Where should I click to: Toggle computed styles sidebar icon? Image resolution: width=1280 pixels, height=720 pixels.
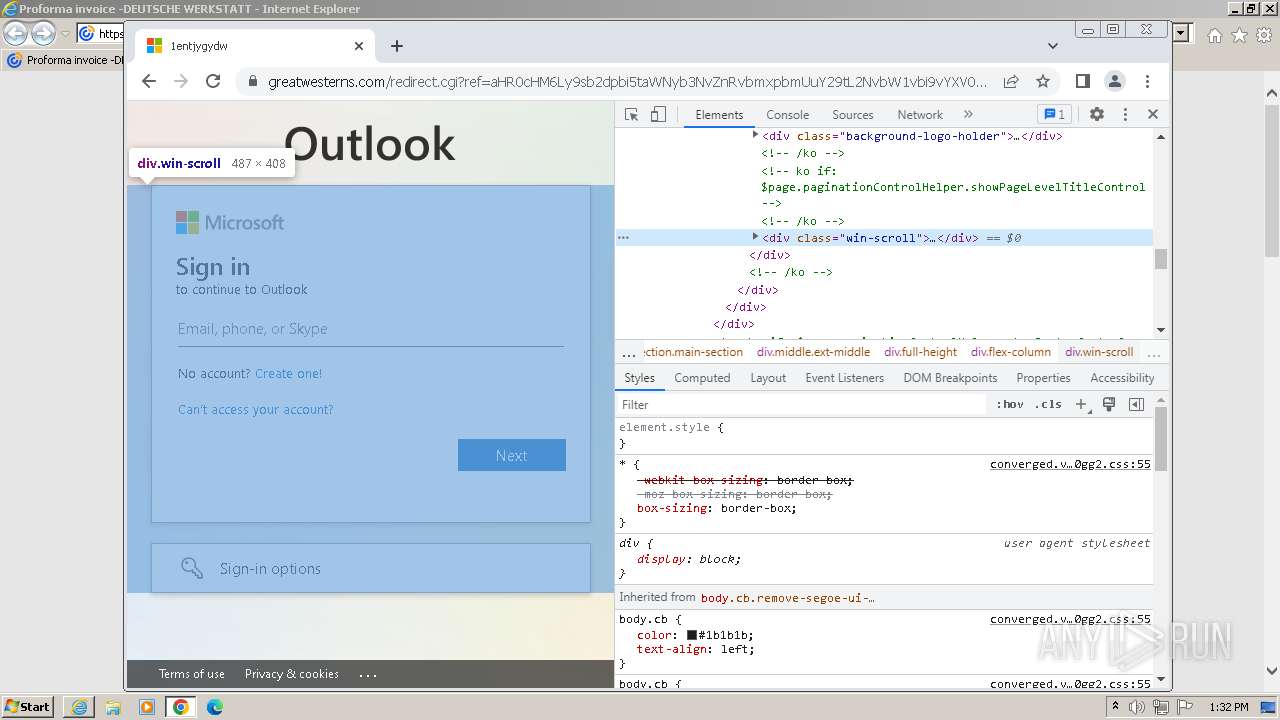(1136, 405)
